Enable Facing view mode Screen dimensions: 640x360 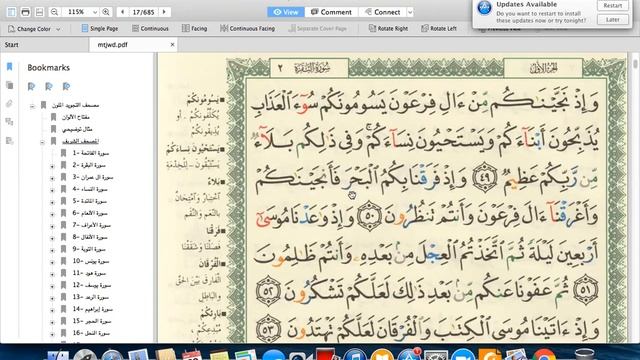(x=195, y=28)
